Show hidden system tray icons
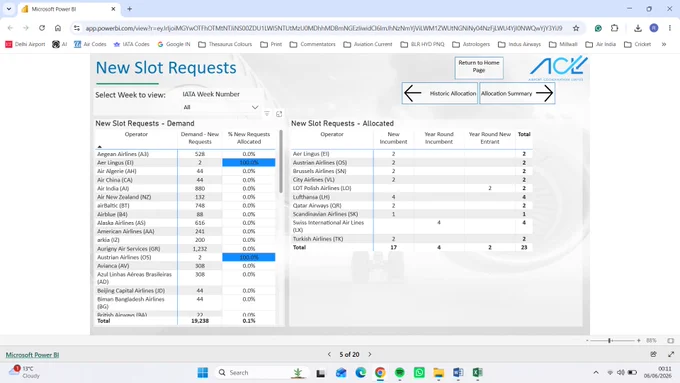 pyautogui.click(x=596, y=373)
